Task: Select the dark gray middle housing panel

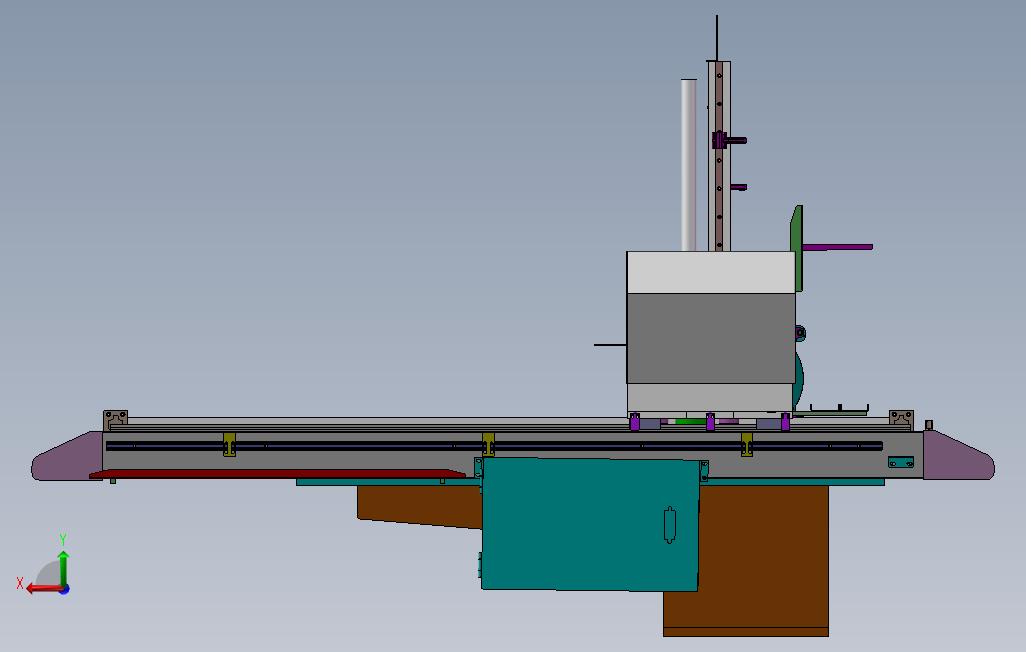Action: [711, 338]
